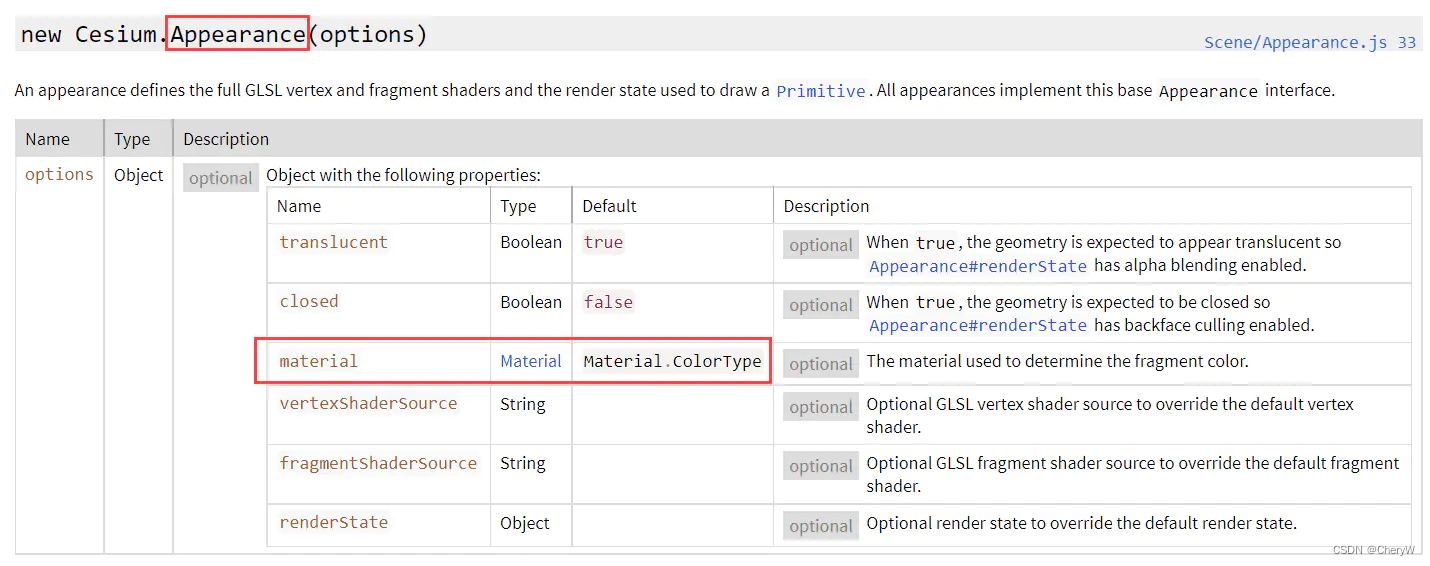Click 'String' type in vertexShaderSource row
1430x566 pixels.
click(523, 404)
